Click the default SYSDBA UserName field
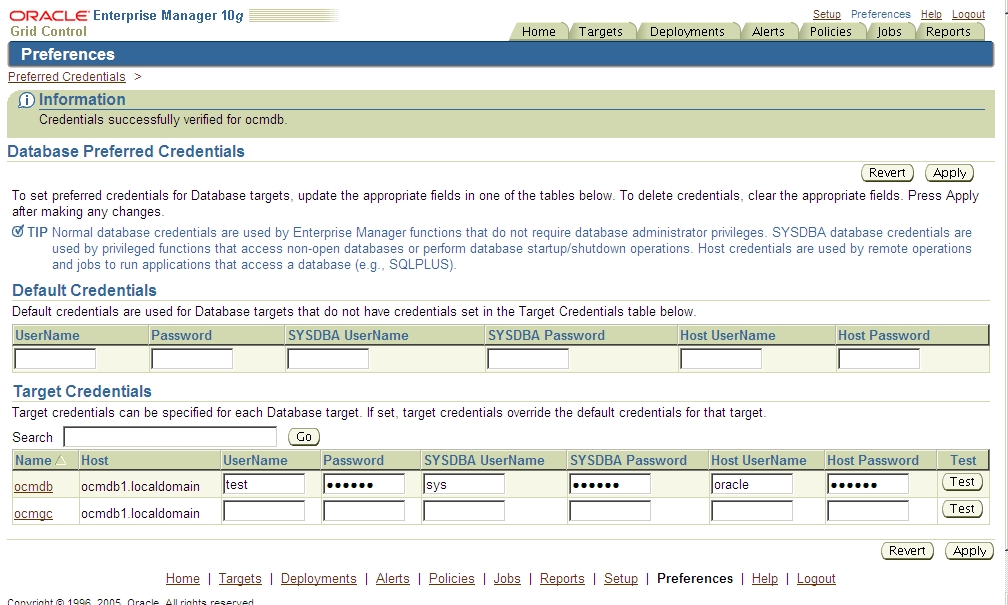 328,359
